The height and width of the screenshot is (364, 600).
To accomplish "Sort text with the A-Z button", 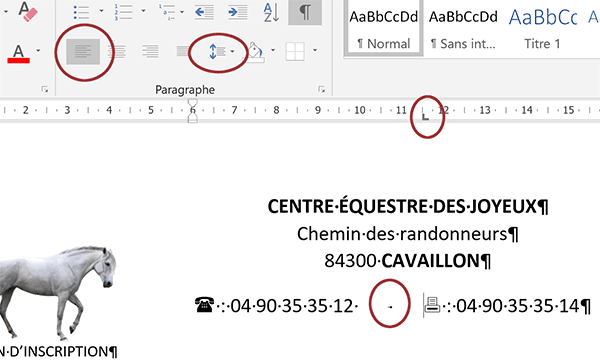I will tap(271, 12).
